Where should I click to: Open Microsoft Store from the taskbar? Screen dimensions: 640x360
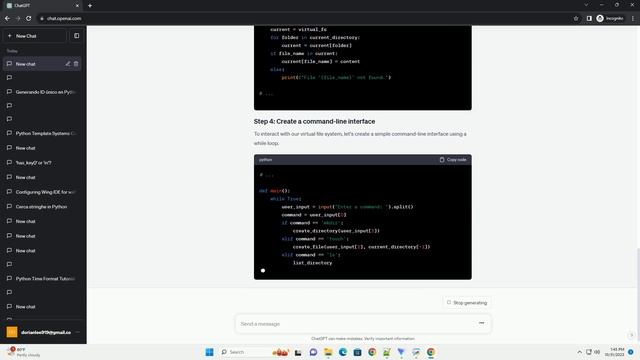click(357, 352)
